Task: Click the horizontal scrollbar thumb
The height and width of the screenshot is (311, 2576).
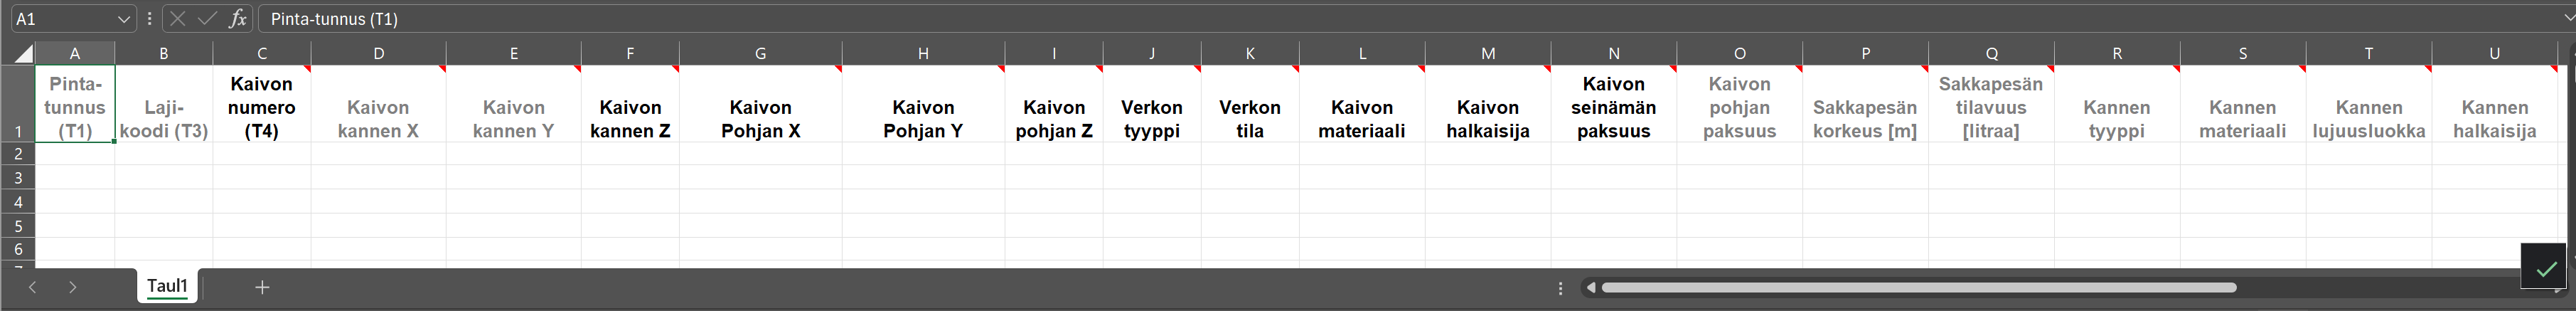Action: coord(1918,288)
